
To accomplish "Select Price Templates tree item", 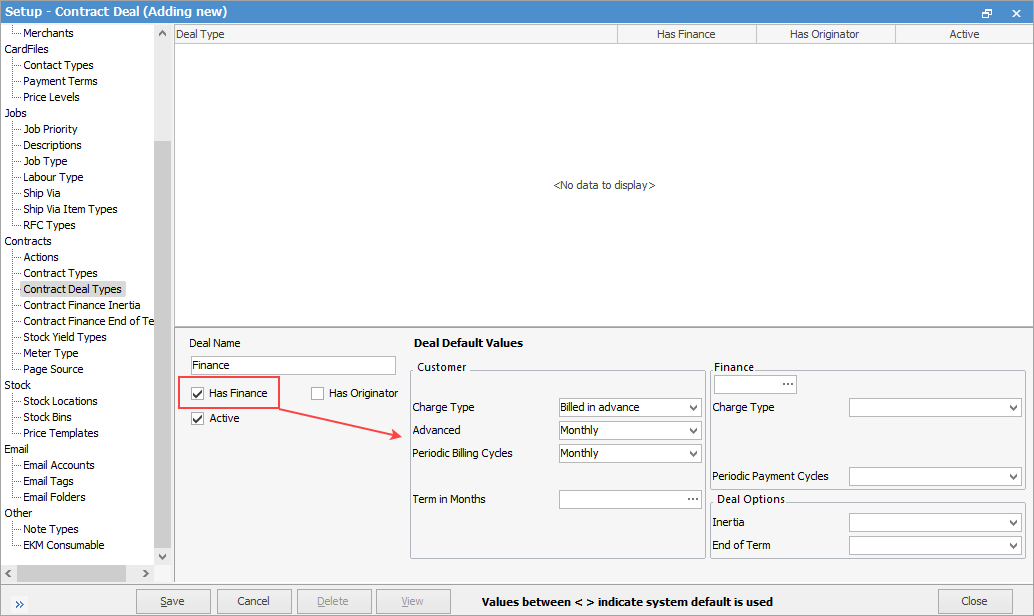I will [61, 433].
